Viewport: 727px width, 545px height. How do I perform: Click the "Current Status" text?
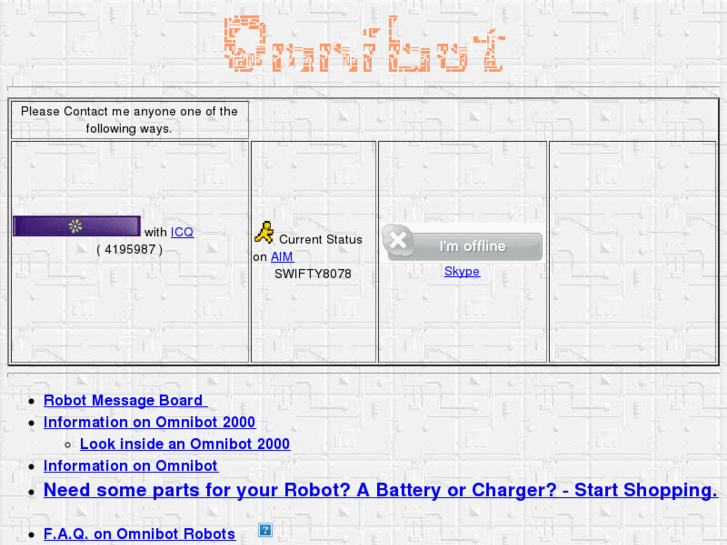(321, 239)
